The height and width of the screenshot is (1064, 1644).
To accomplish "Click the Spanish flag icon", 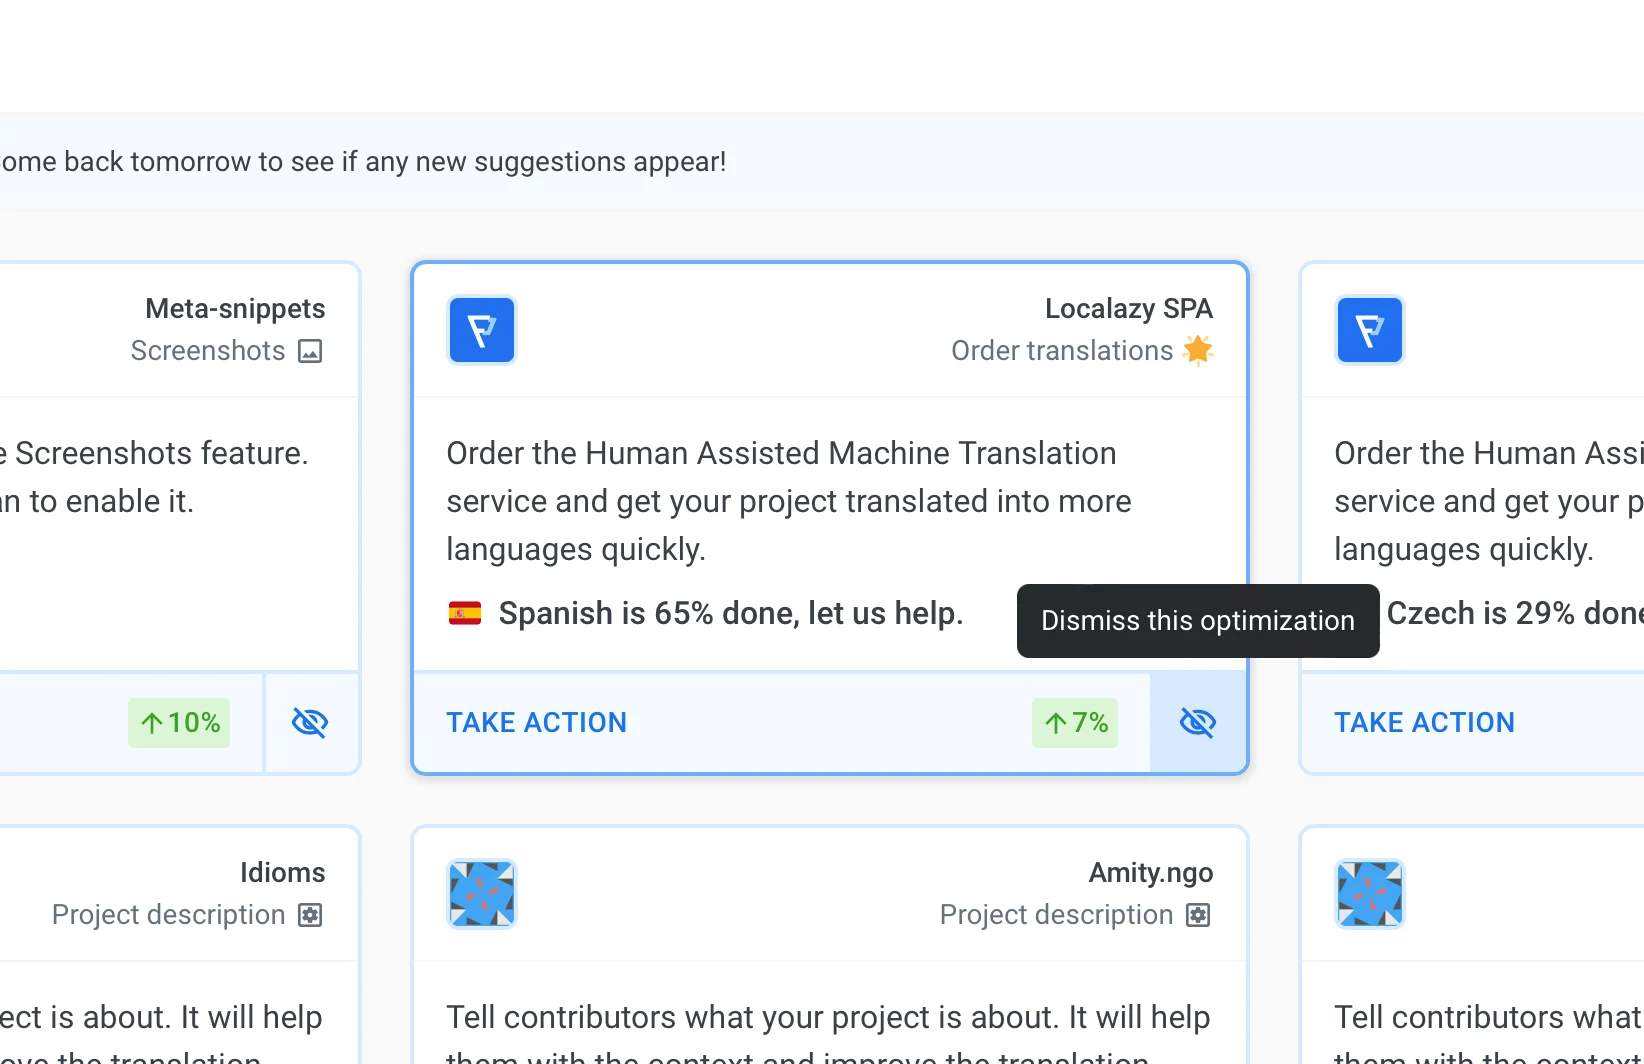I will pyautogui.click(x=465, y=613).
